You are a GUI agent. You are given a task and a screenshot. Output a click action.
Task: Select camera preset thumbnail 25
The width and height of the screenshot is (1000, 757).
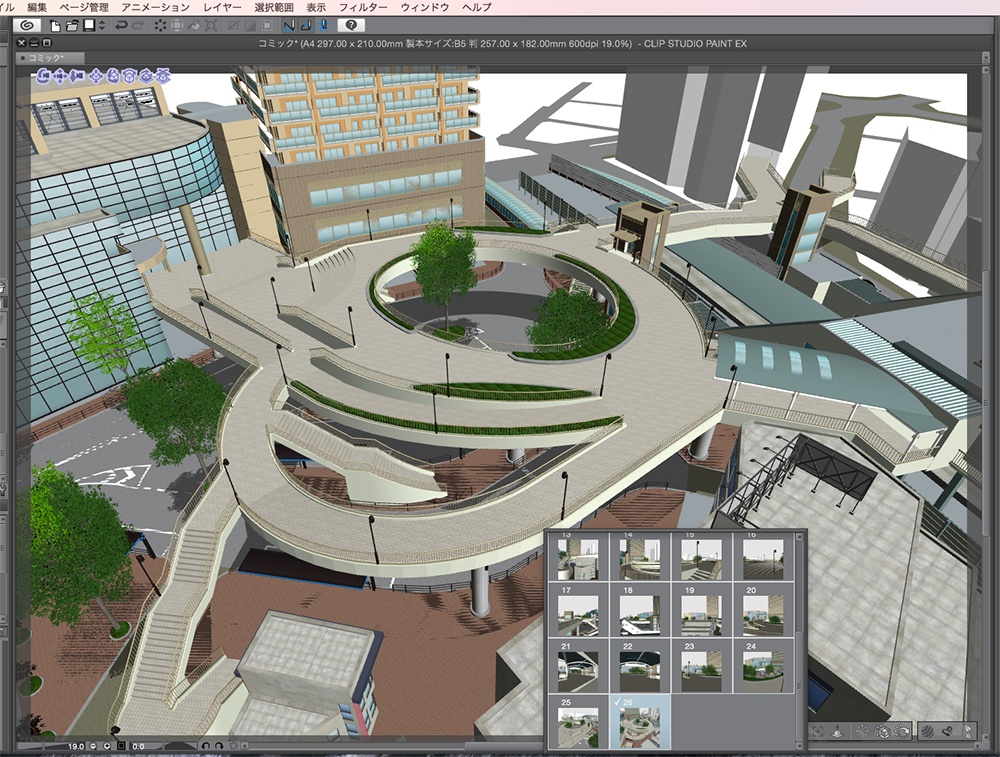click(x=578, y=722)
